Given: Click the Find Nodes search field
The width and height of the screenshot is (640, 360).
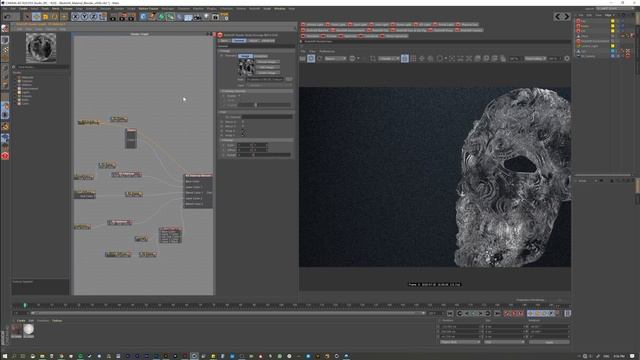Looking at the screenshot, I should tap(42, 67).
